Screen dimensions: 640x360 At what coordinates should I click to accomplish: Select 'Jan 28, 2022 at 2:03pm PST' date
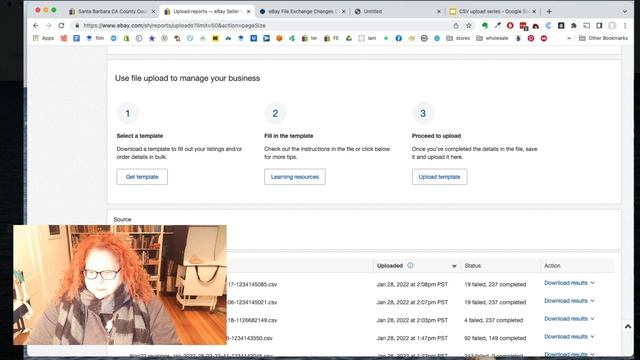tap(412, 320)
